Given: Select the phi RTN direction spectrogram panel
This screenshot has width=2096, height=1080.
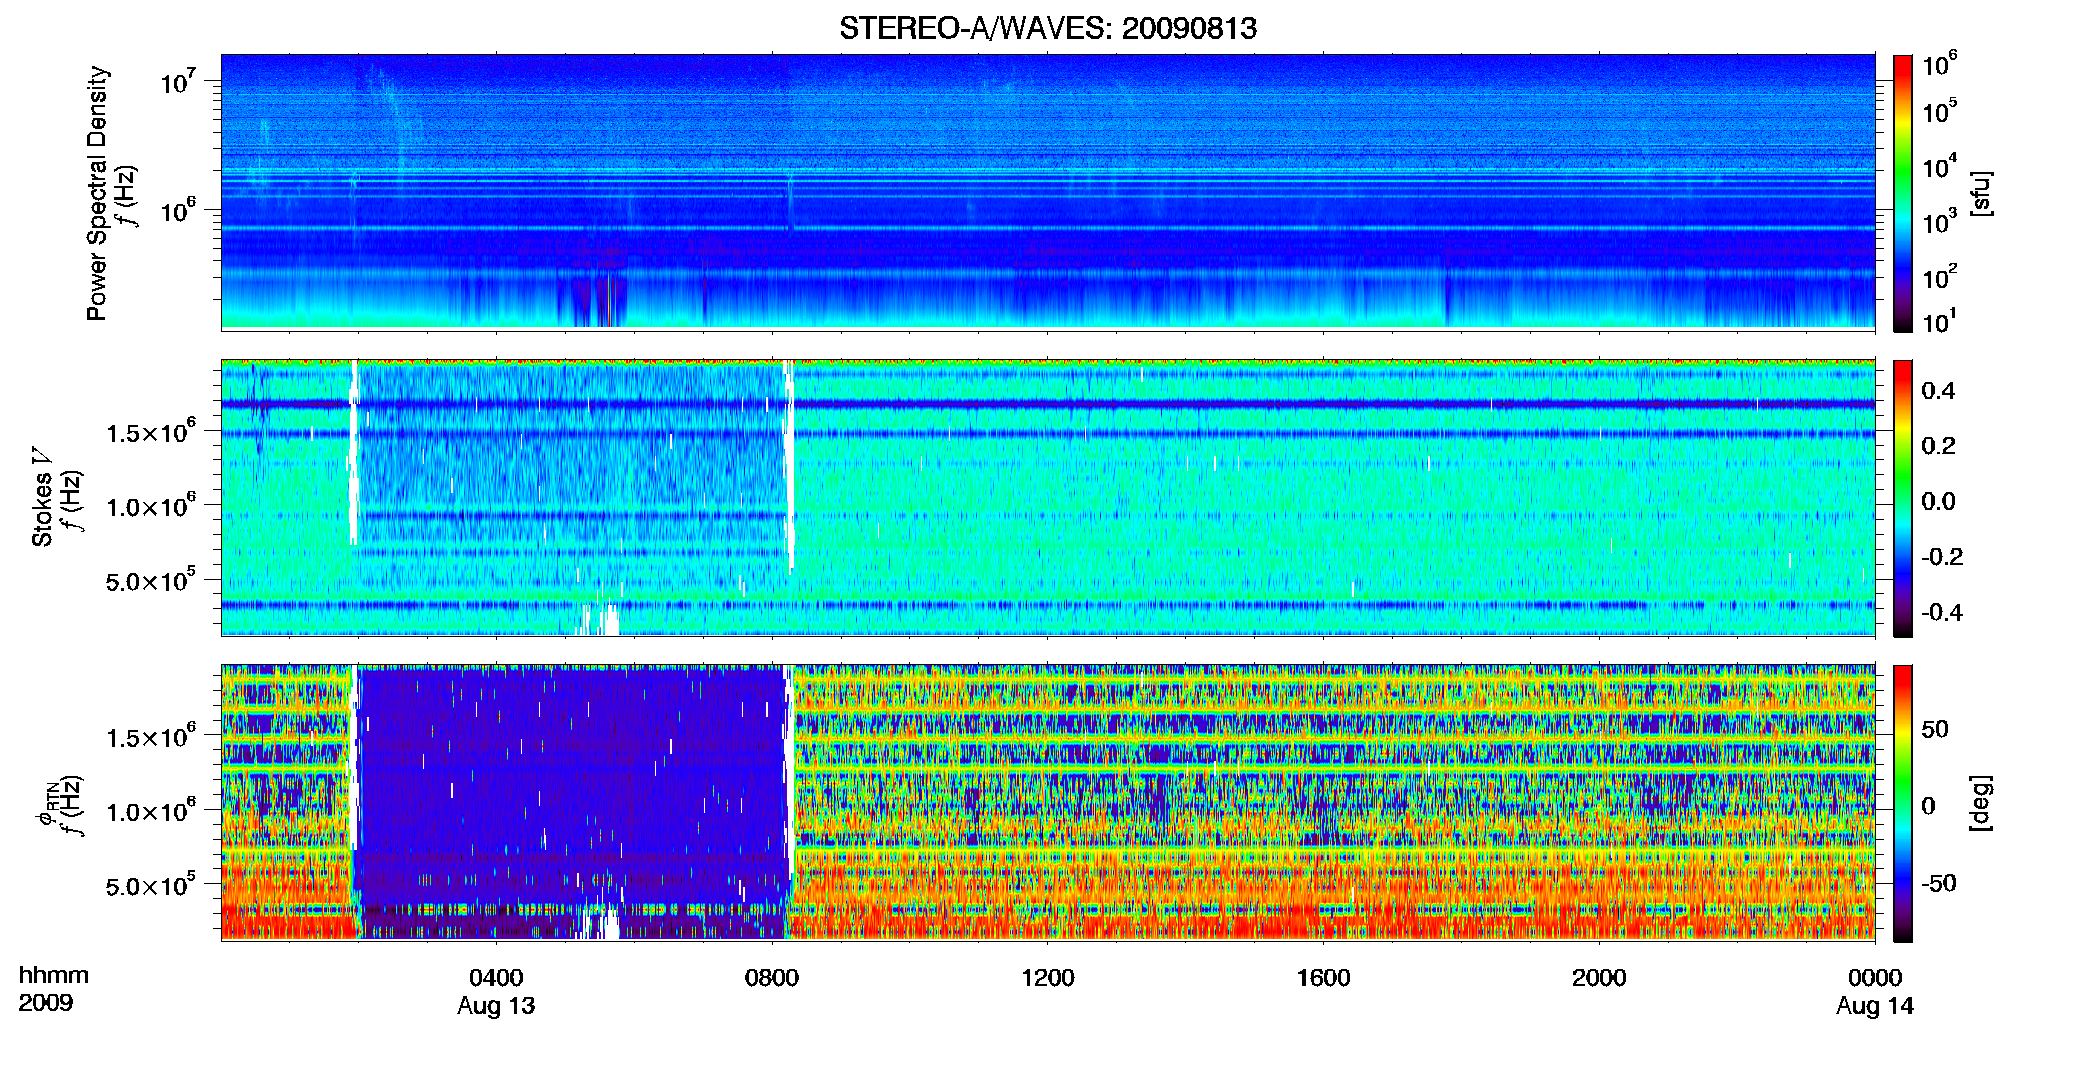Looking at the screenshot, I should 1048,803.
